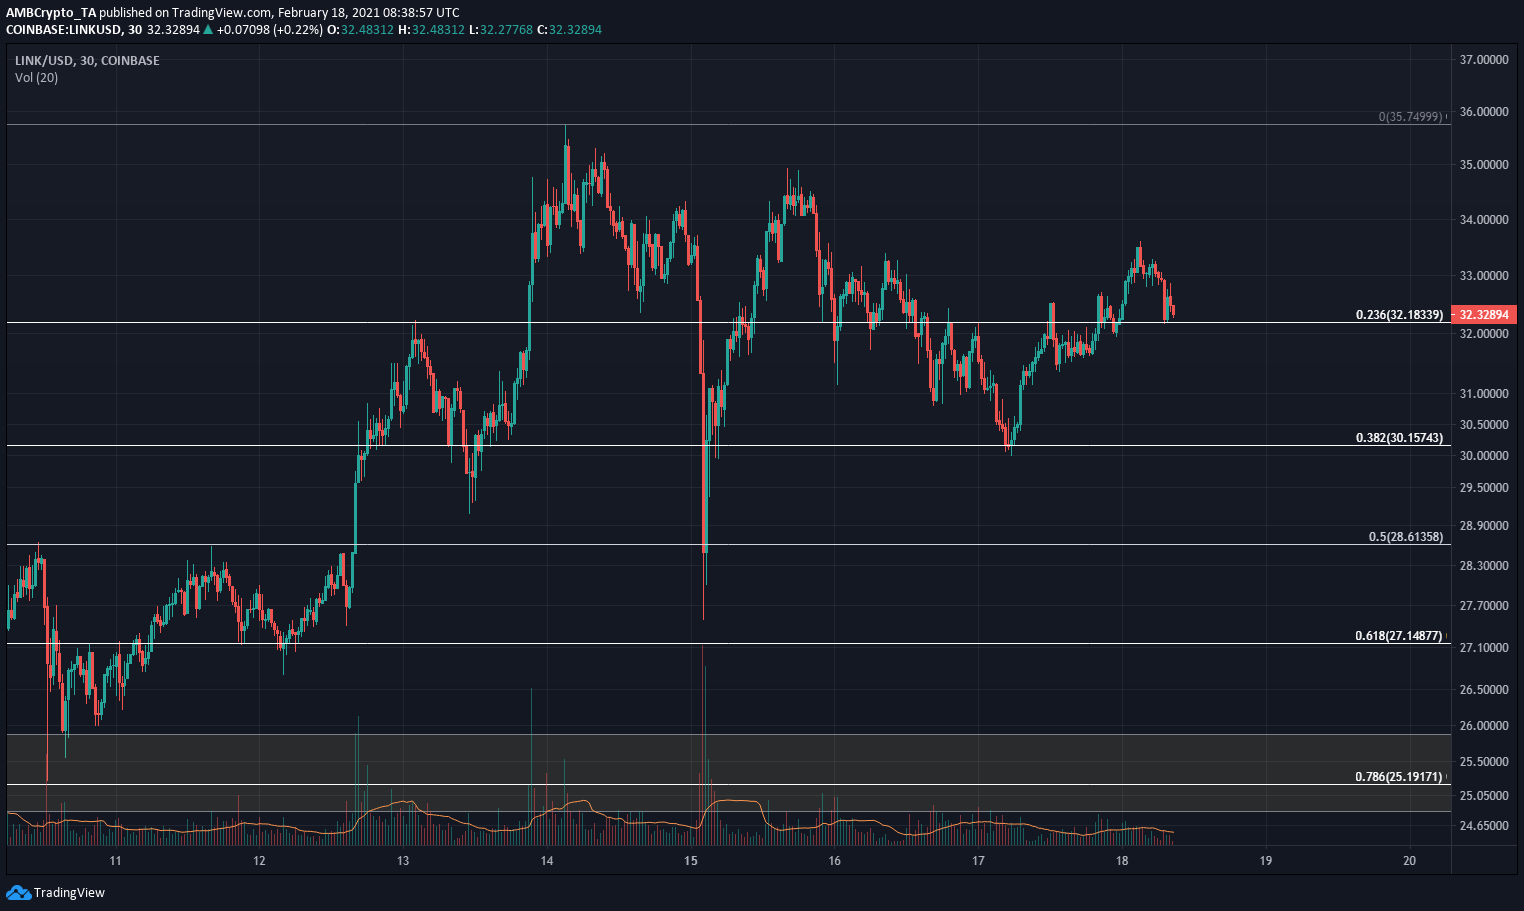The width and height of the screenshot is (1524, 911).
Task: Click the 28.90000 price axis label
Action: [1484, 526]
